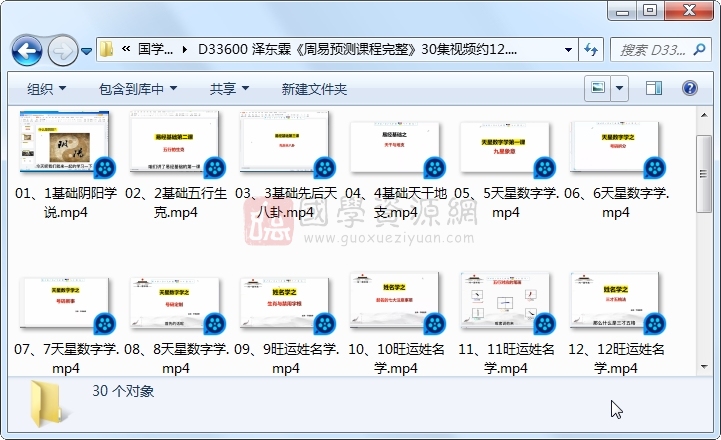Select video 01、1基础阴阳学说.mp4 thumbnail
The height and width of the screenshot is (440, 721).
[66, 144]
